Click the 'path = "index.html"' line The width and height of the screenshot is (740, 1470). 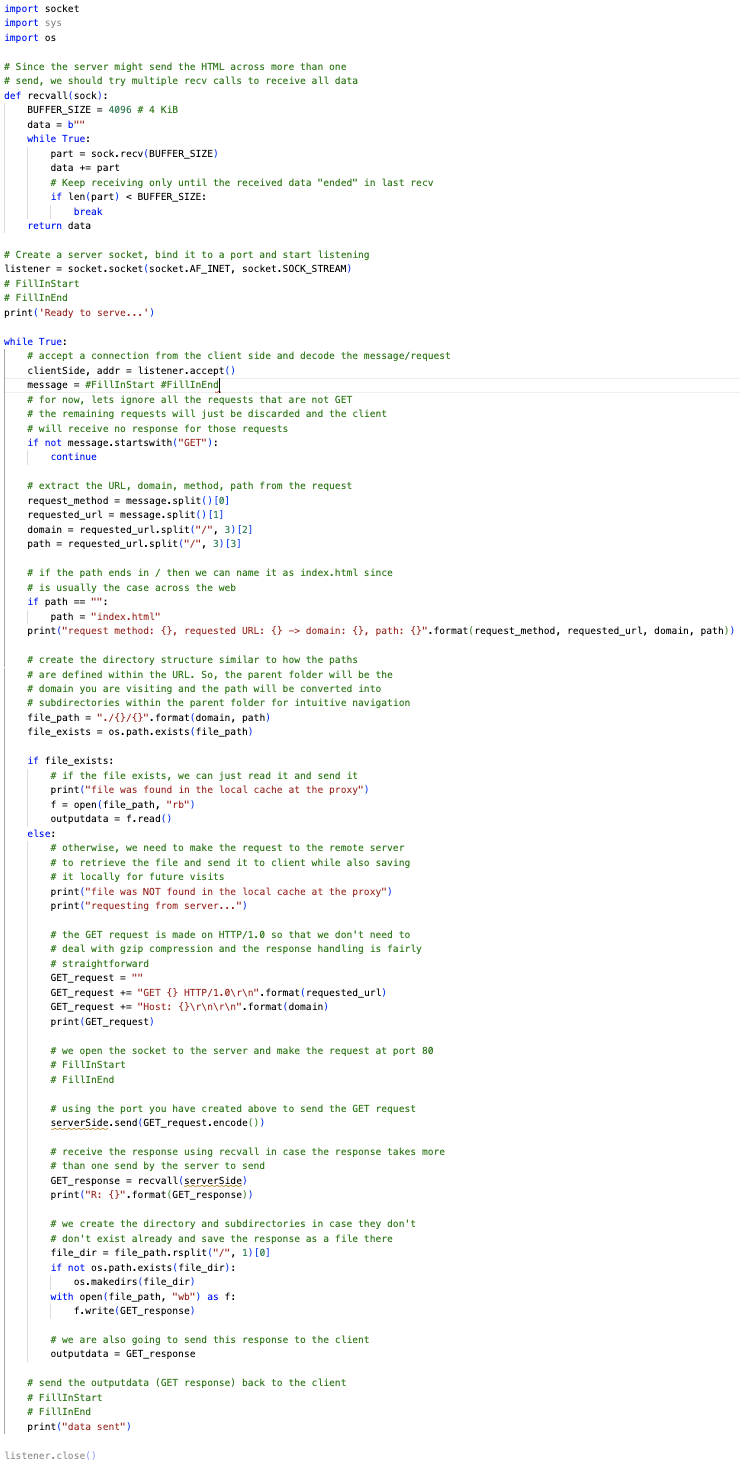pos(106,616)
